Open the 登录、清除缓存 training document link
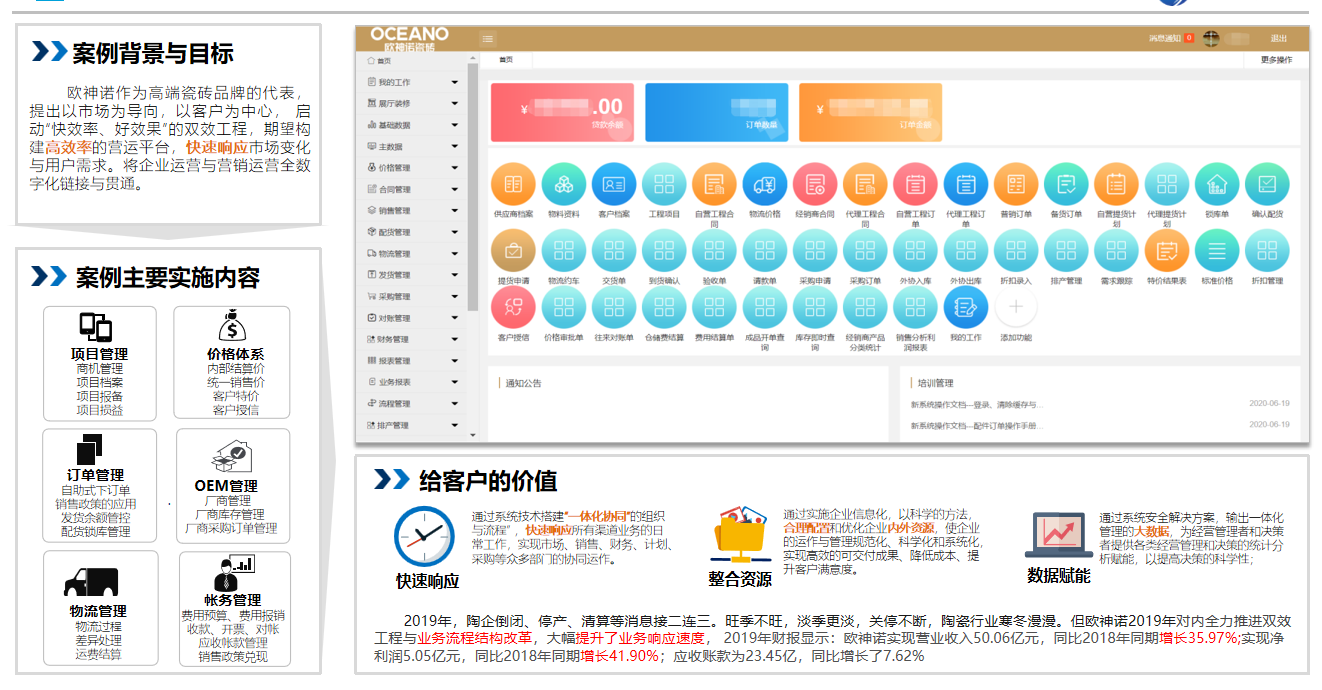Image resolution: width=1322 pixels, height=690 pixels. 977,404
